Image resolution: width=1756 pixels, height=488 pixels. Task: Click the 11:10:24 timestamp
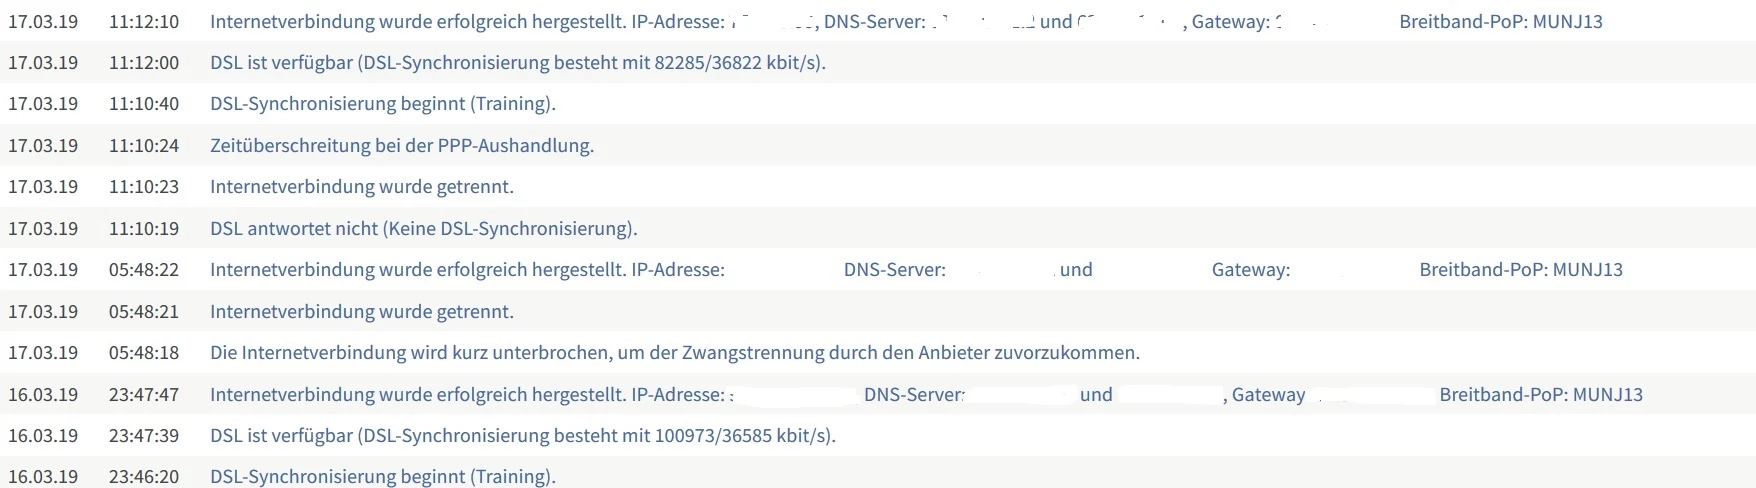click(x=144, y=146)
